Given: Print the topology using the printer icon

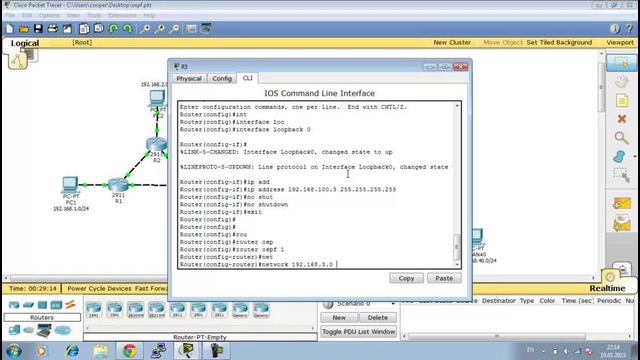Looking at the screenshot, I should (x=53, y=29).
